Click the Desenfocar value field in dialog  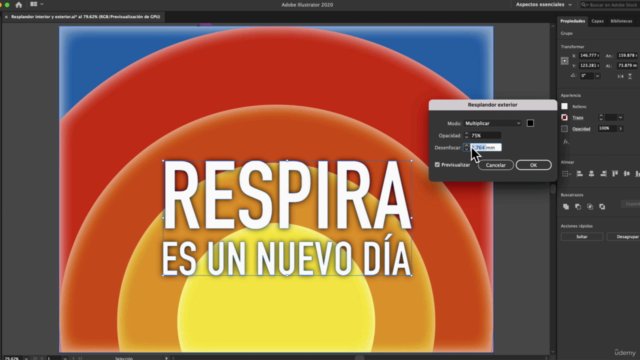click(486, 147)
